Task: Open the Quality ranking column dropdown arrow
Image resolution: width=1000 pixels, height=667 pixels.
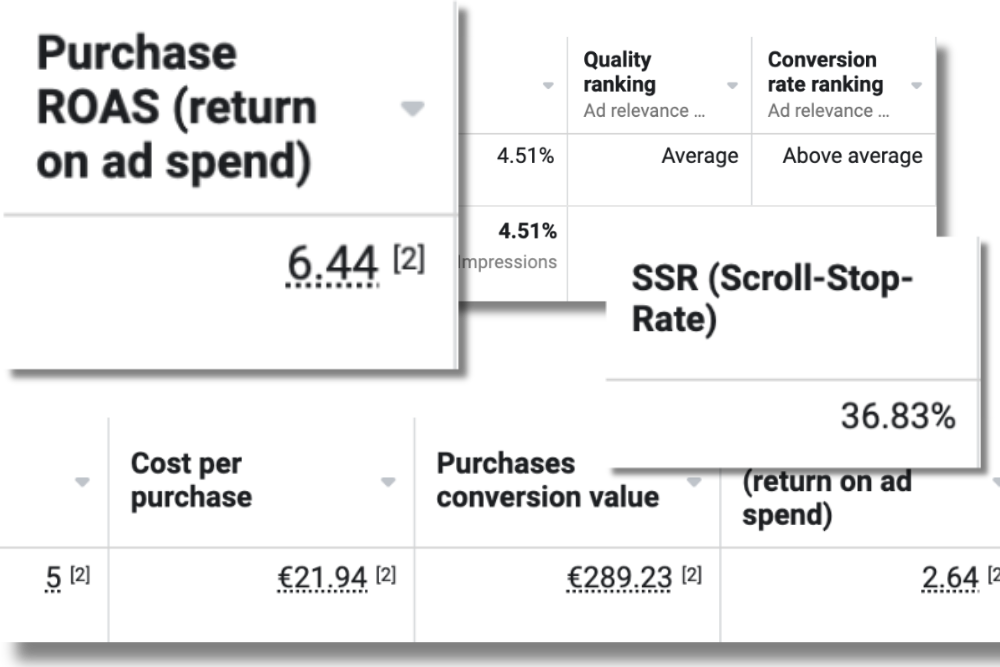Action: pos(732,85)
